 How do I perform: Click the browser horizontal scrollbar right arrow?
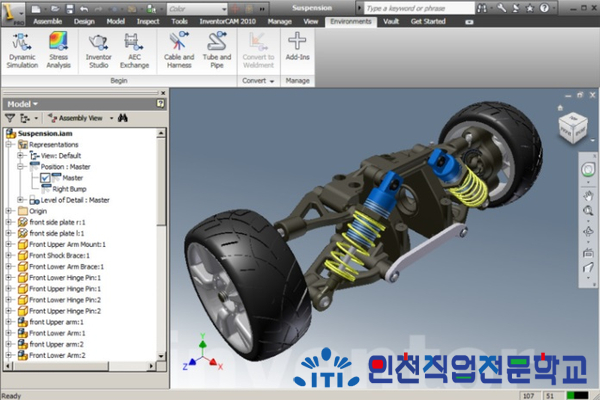tap(151, 366)
